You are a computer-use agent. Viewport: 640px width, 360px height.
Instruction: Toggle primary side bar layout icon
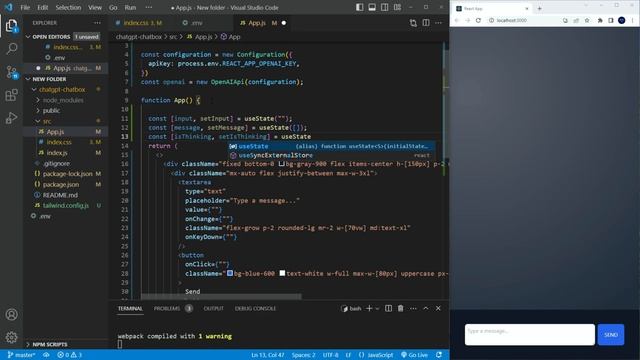360,7
